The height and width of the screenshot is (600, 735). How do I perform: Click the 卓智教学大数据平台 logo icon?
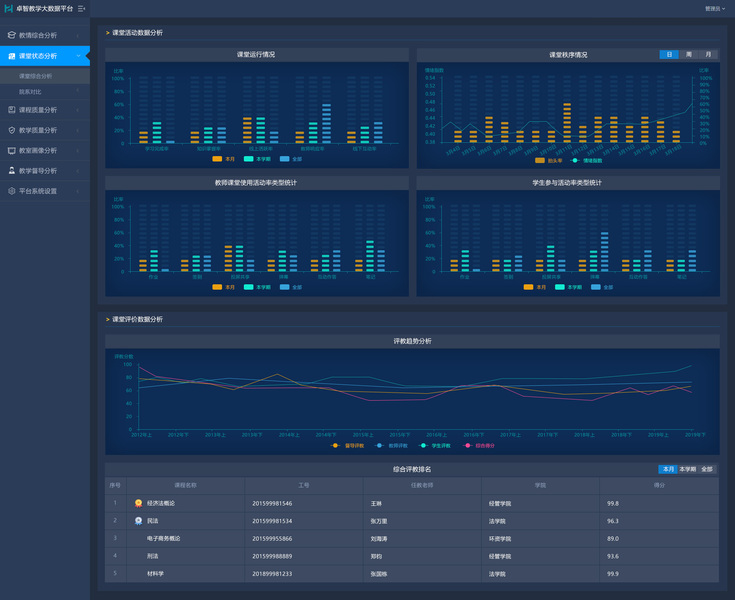8,8
